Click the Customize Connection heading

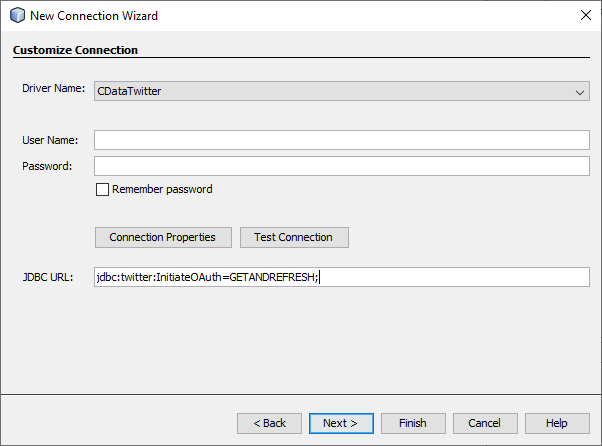point(75,50)
